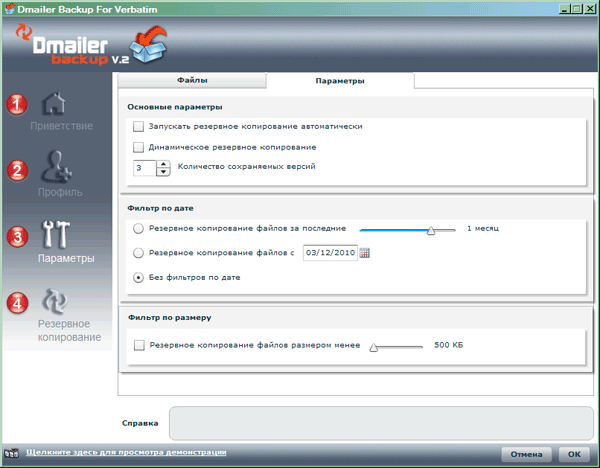
Task: Click the Основные параметры heading
Action: coord(175,107)
